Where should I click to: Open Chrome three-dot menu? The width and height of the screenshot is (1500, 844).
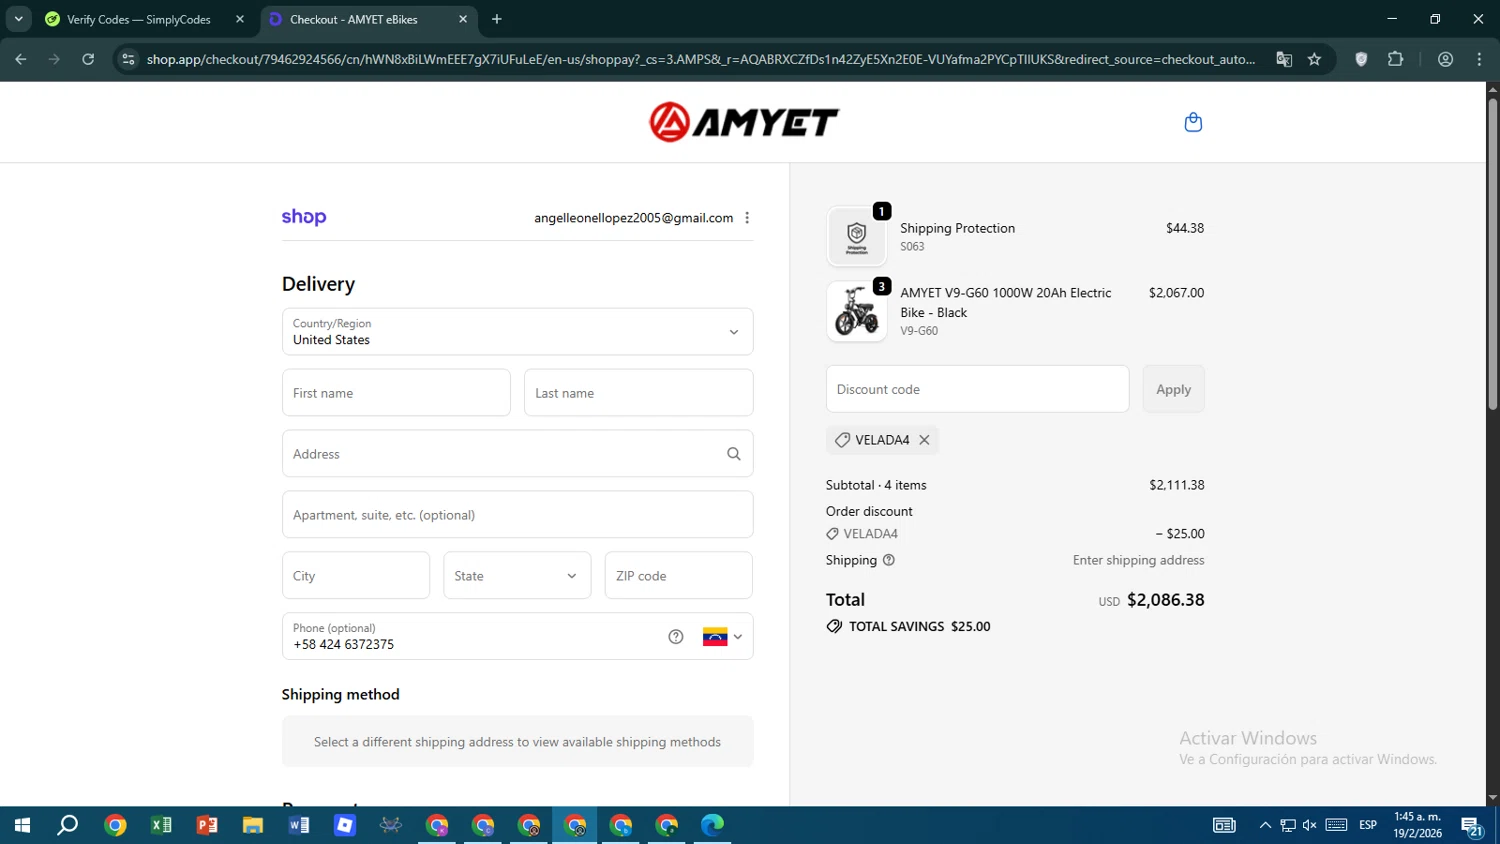(x=1479, y=59)
